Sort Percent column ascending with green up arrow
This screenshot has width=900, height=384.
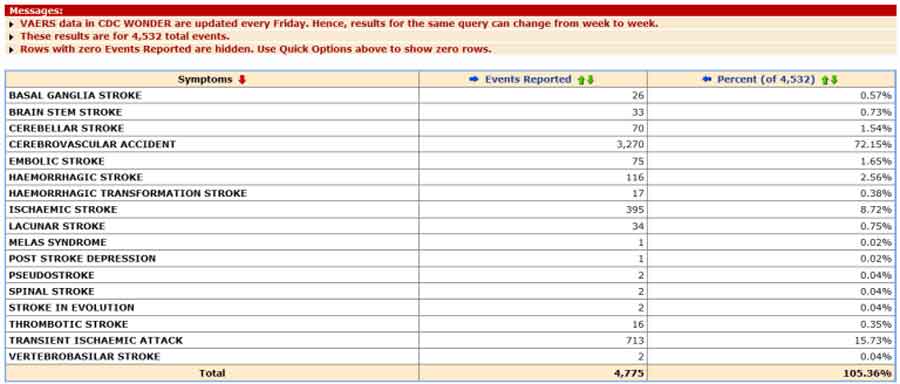pyautogui.click(x=825, y=80)
